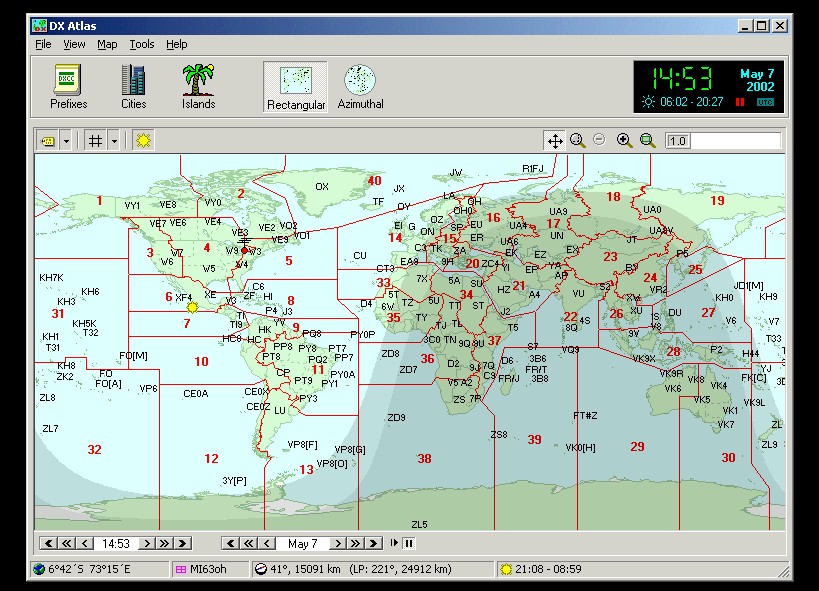The image size is (819, 591).
Task: Toggle the UTC indicator in clock panel
Action: (765, 102)
